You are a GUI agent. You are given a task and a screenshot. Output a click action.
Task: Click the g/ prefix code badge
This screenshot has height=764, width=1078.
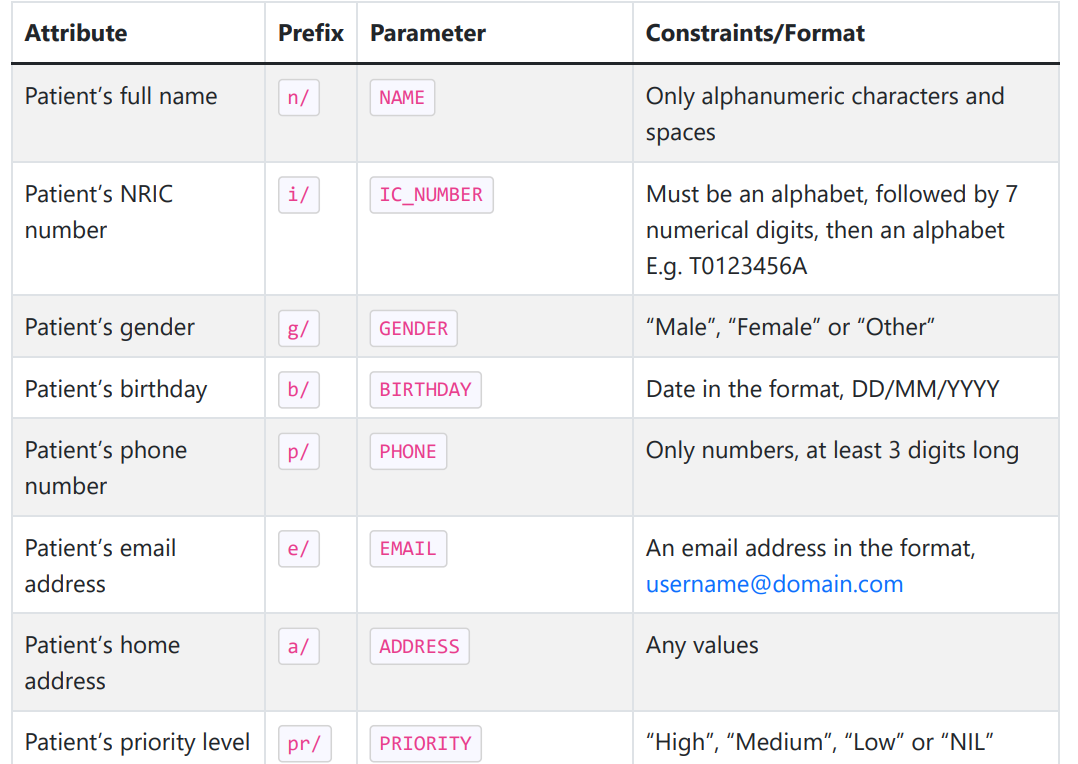[298, 328]
